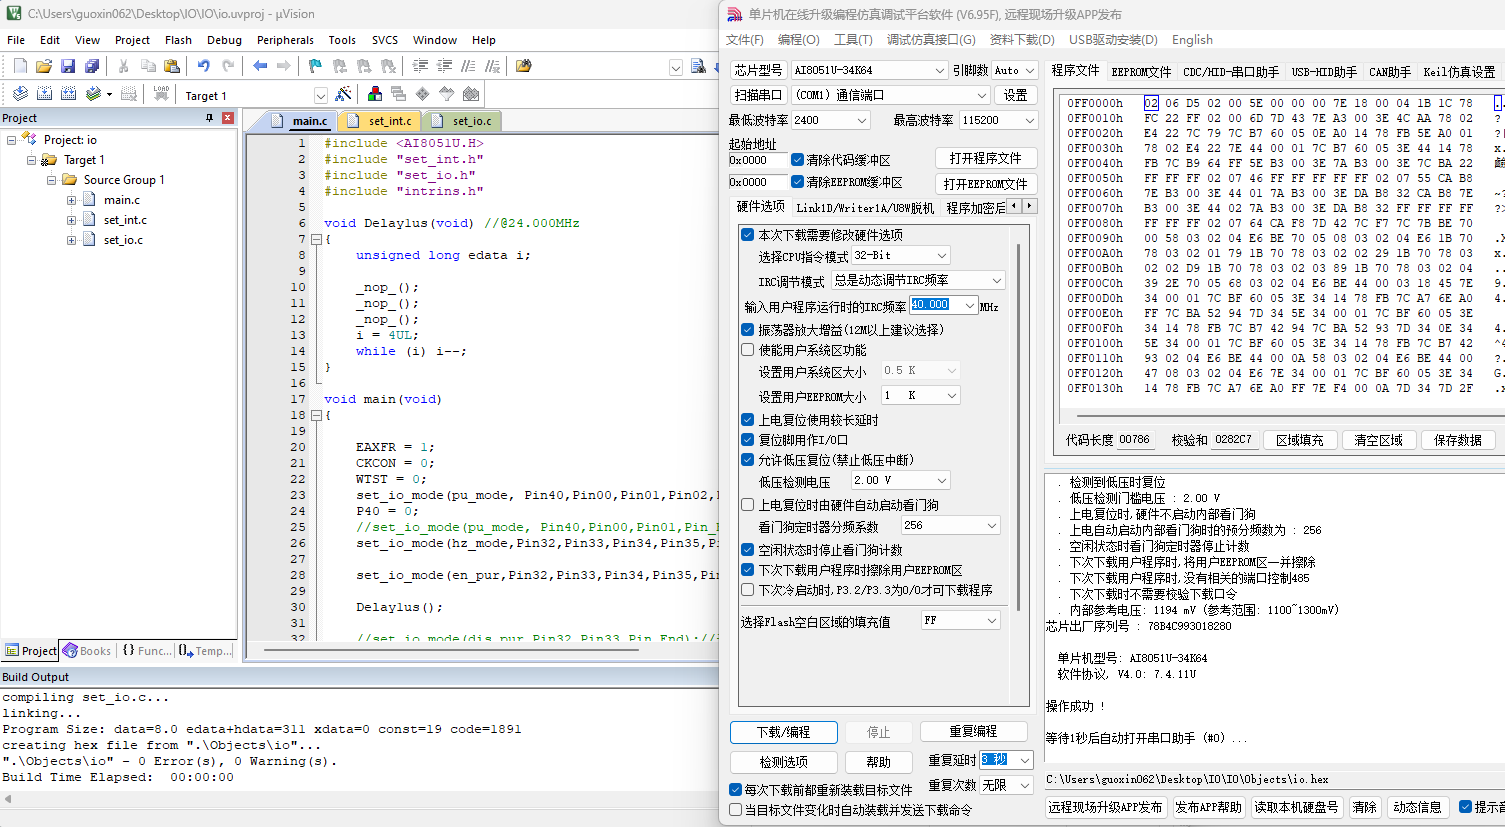Enable 使能用户系统区功能 checkbox

tap(747, 350)
